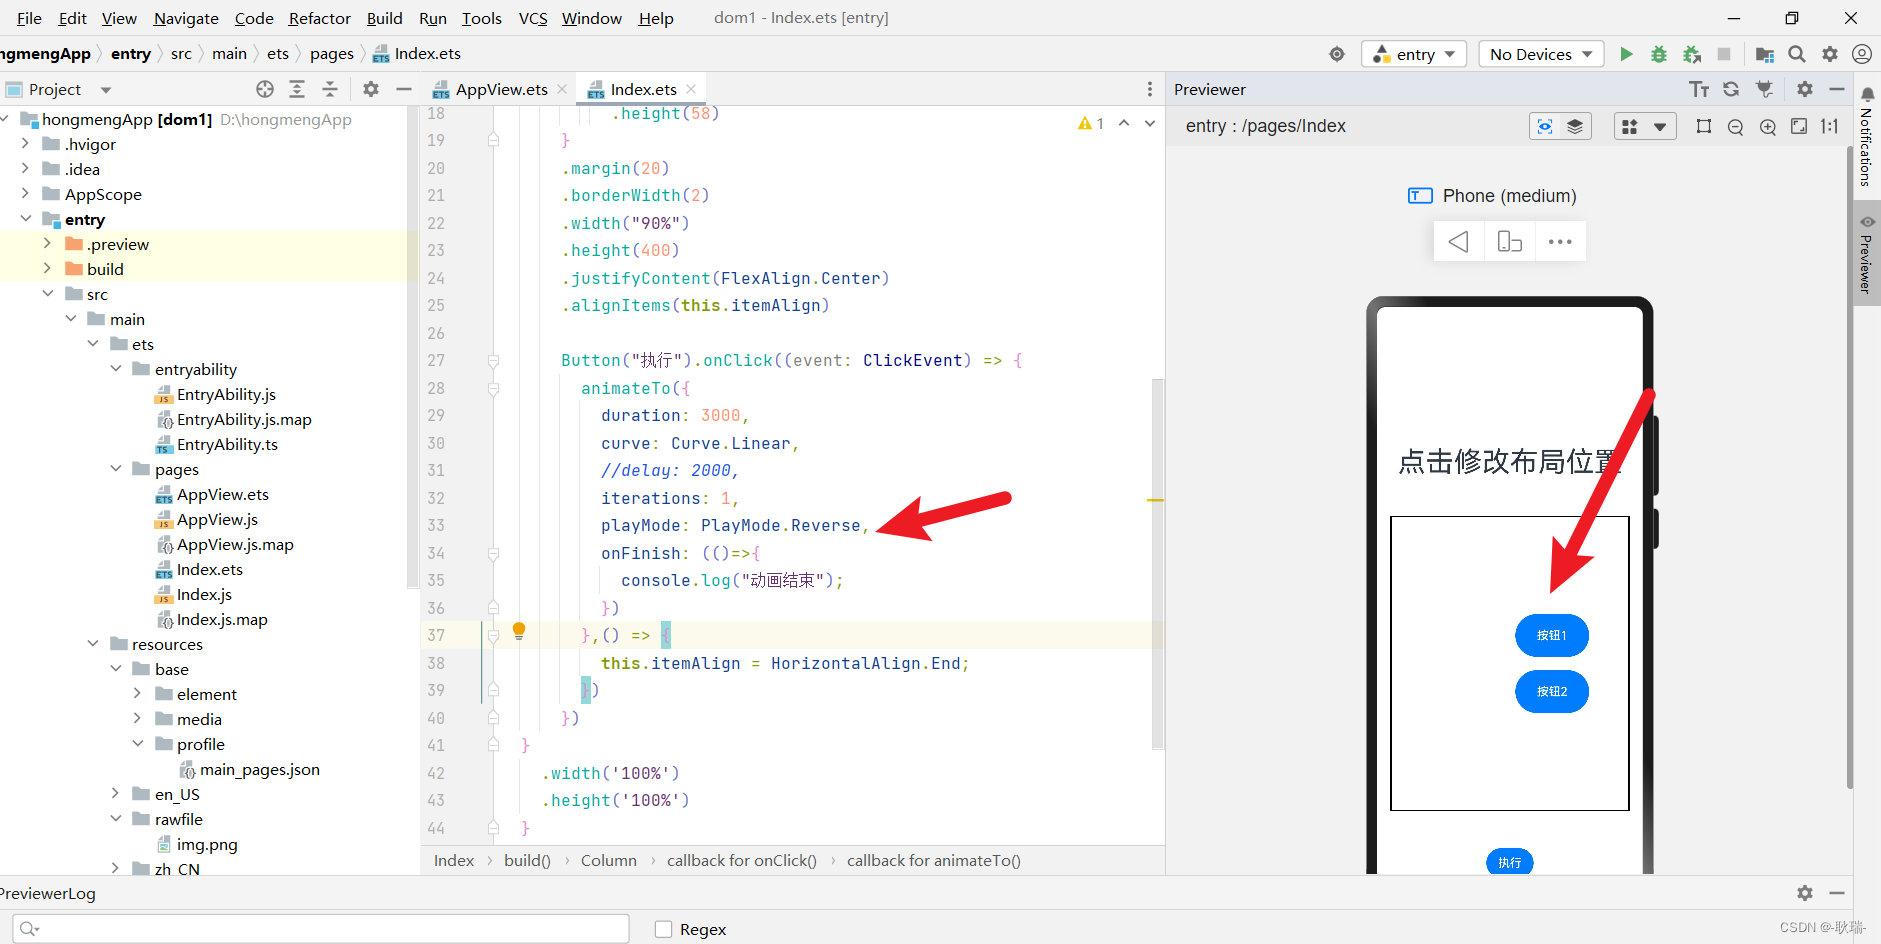Click the account avatar icon at the top-right
This screenshot has width=1881, height=944.
[x=1862, y=54]
